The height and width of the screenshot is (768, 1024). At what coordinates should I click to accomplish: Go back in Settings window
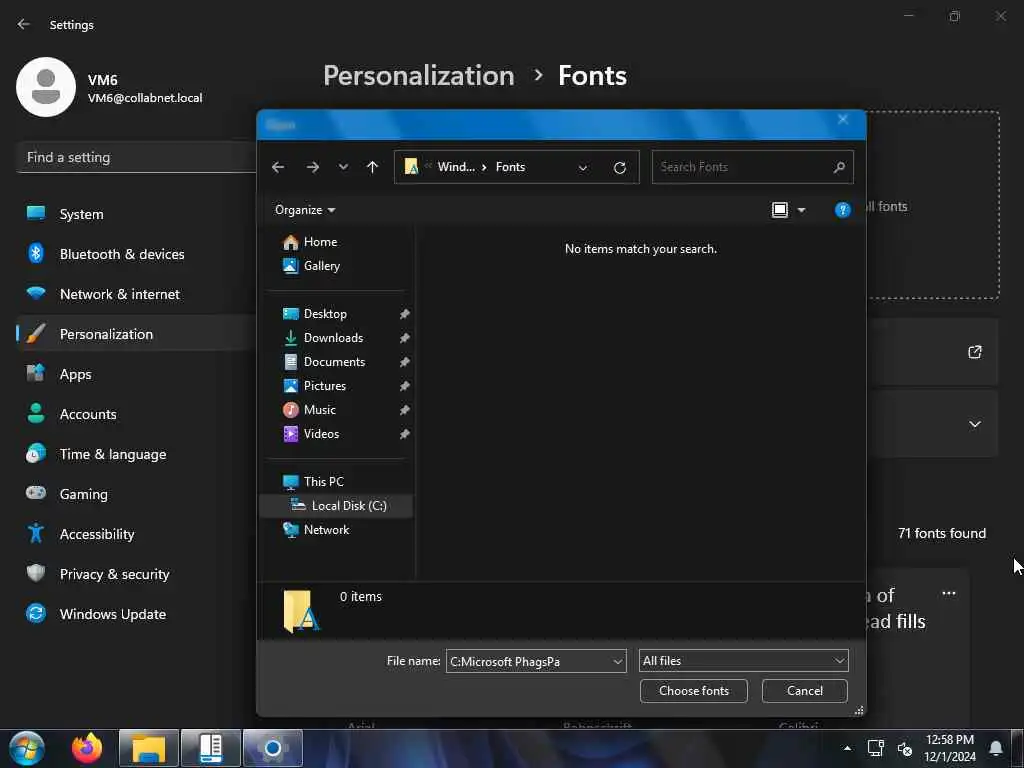tap(24, 24)
